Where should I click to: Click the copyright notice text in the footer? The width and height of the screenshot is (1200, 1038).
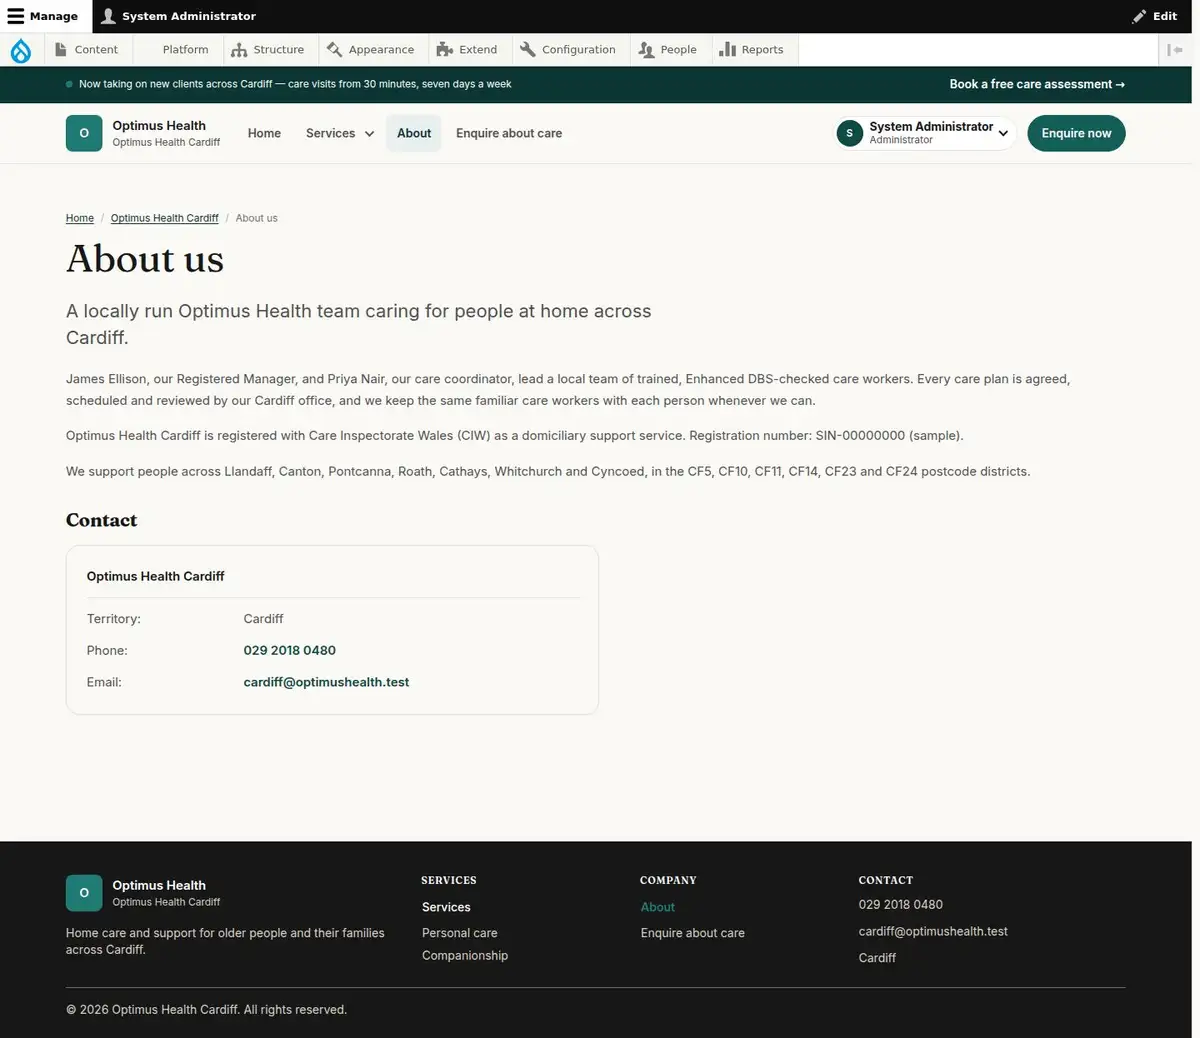coord(206,1010)
